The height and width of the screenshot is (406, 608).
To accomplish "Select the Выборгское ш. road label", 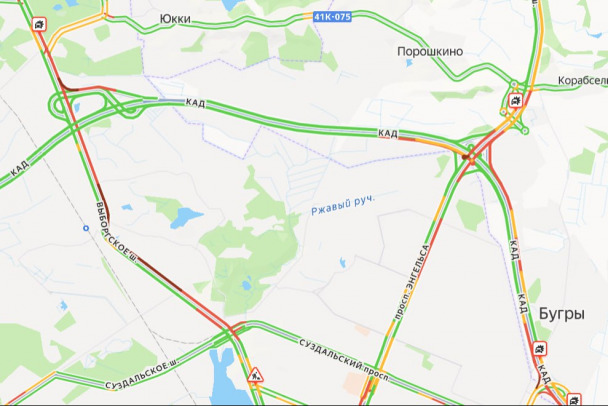I will [117, 233].
